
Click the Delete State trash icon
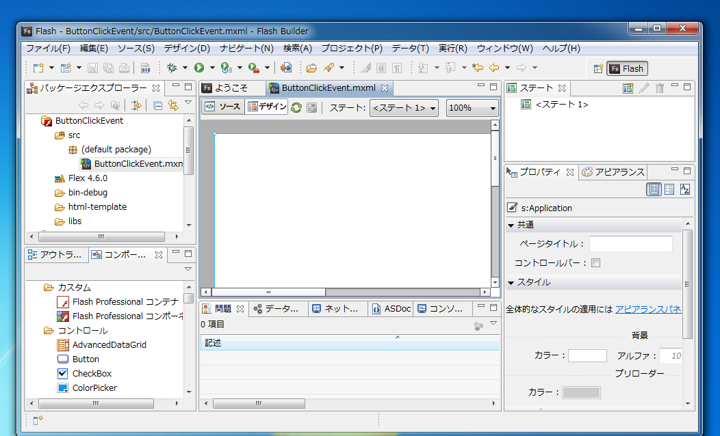coord(660,88)
